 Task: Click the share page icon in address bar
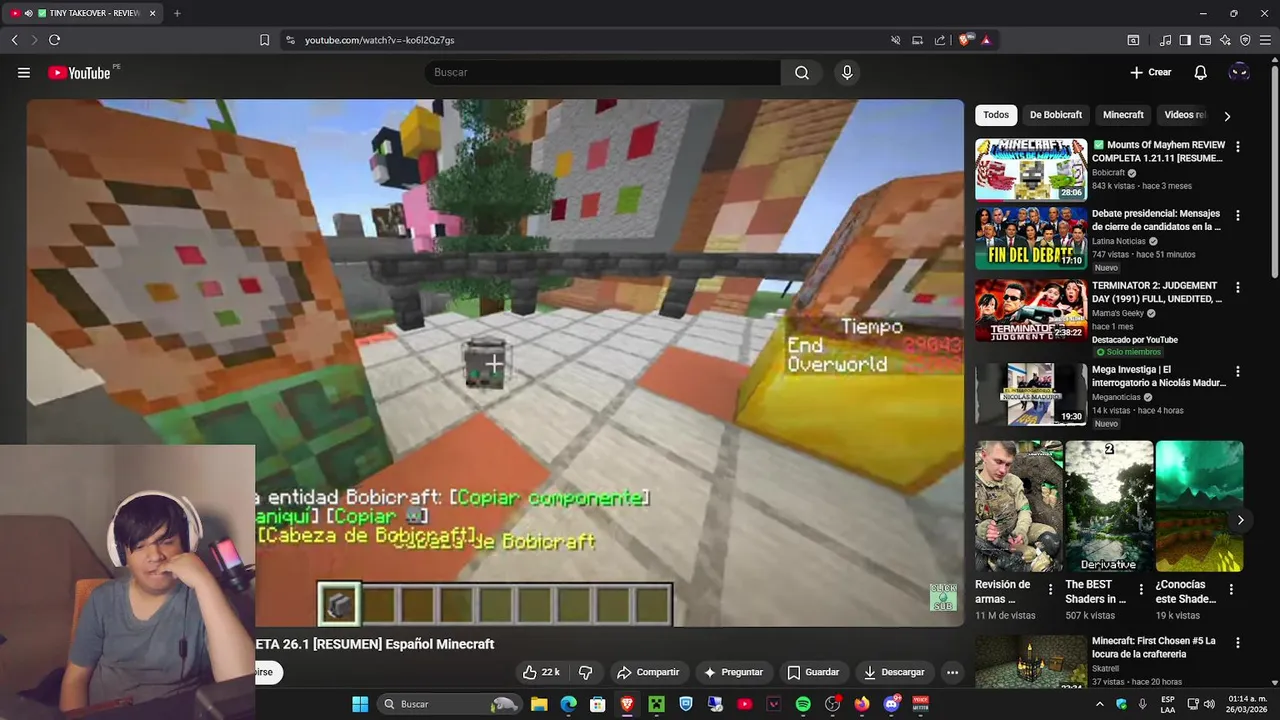(940, 40)
